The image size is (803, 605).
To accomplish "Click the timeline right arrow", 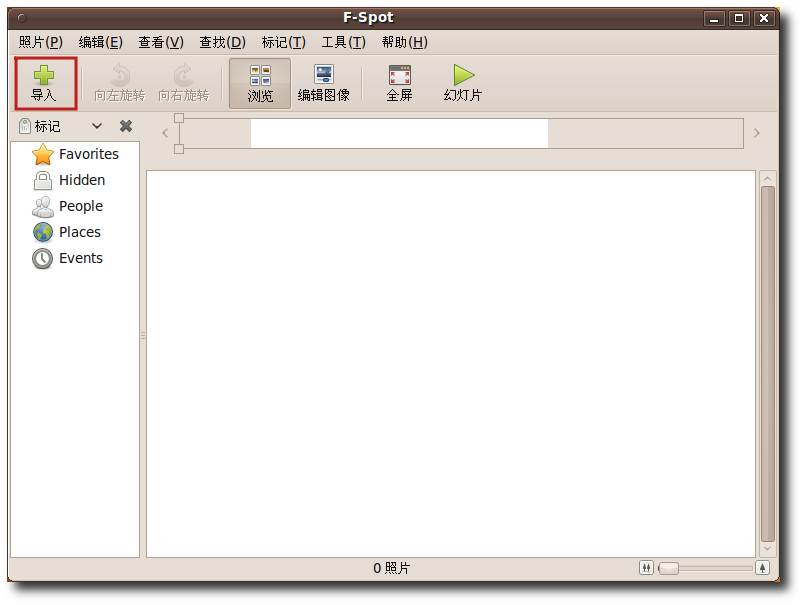I will 757,133.
